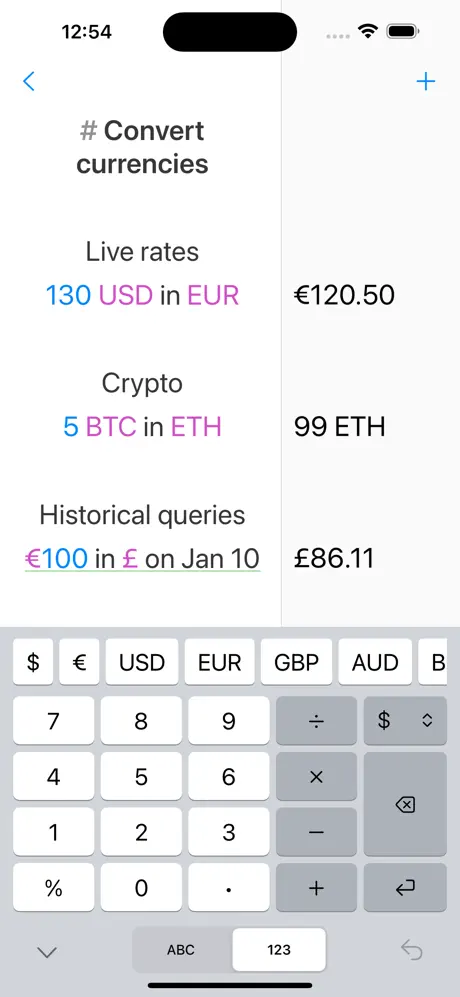Select the 123 keyboard segment
This screenshot has height=997, width=460.
[279, 950]
